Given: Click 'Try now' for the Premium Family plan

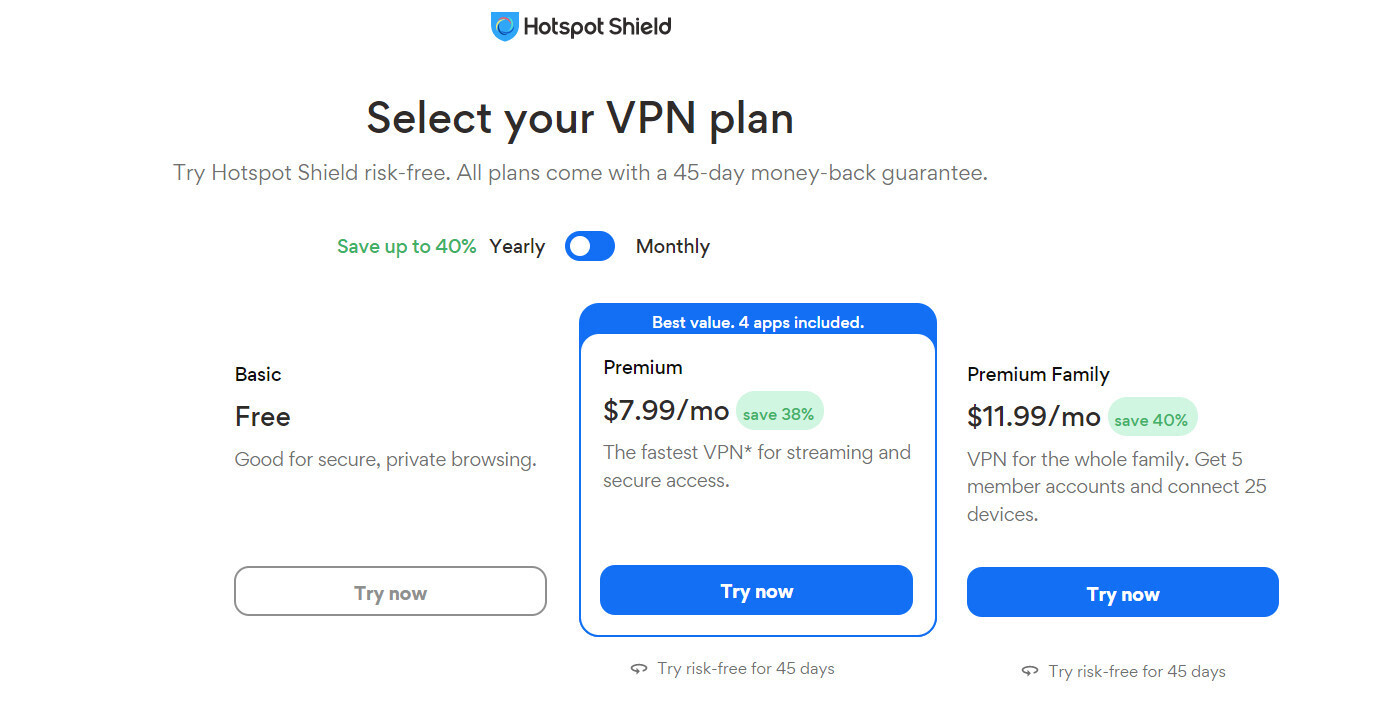Looking at the screenshot, I should pos(1122,592).
